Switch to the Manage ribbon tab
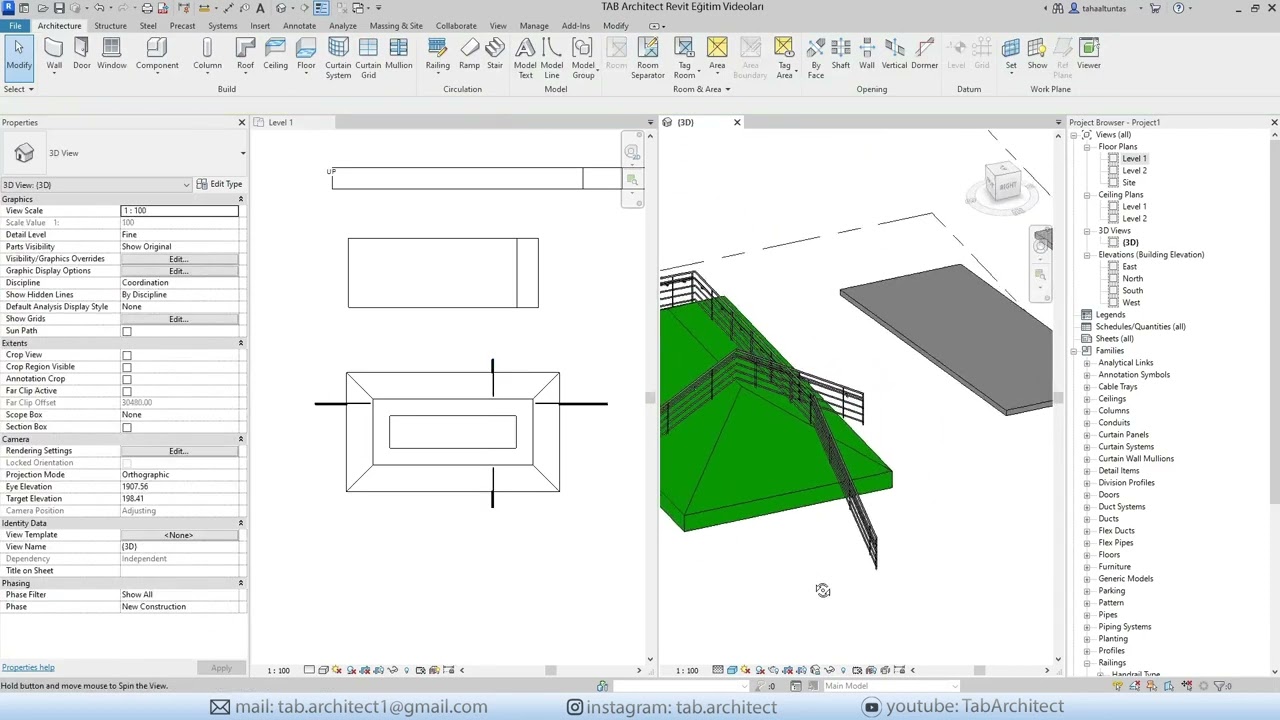 coord(534,26)
